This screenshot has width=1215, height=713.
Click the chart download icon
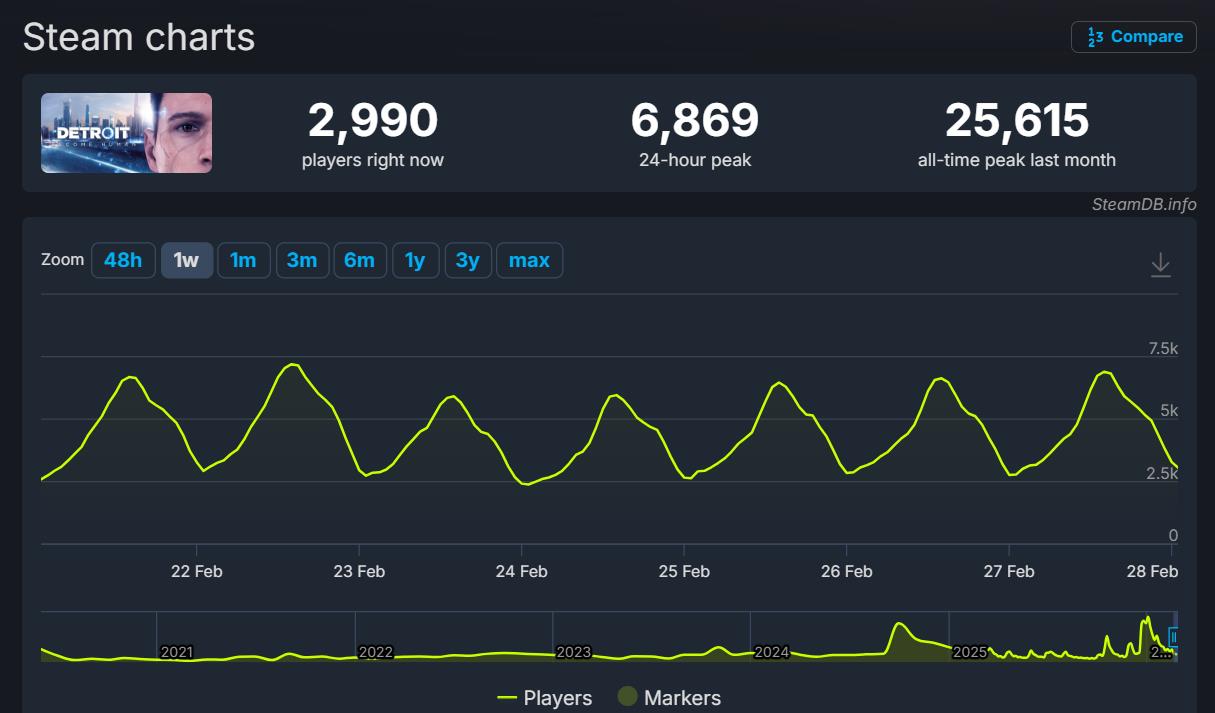[1160, 265]
